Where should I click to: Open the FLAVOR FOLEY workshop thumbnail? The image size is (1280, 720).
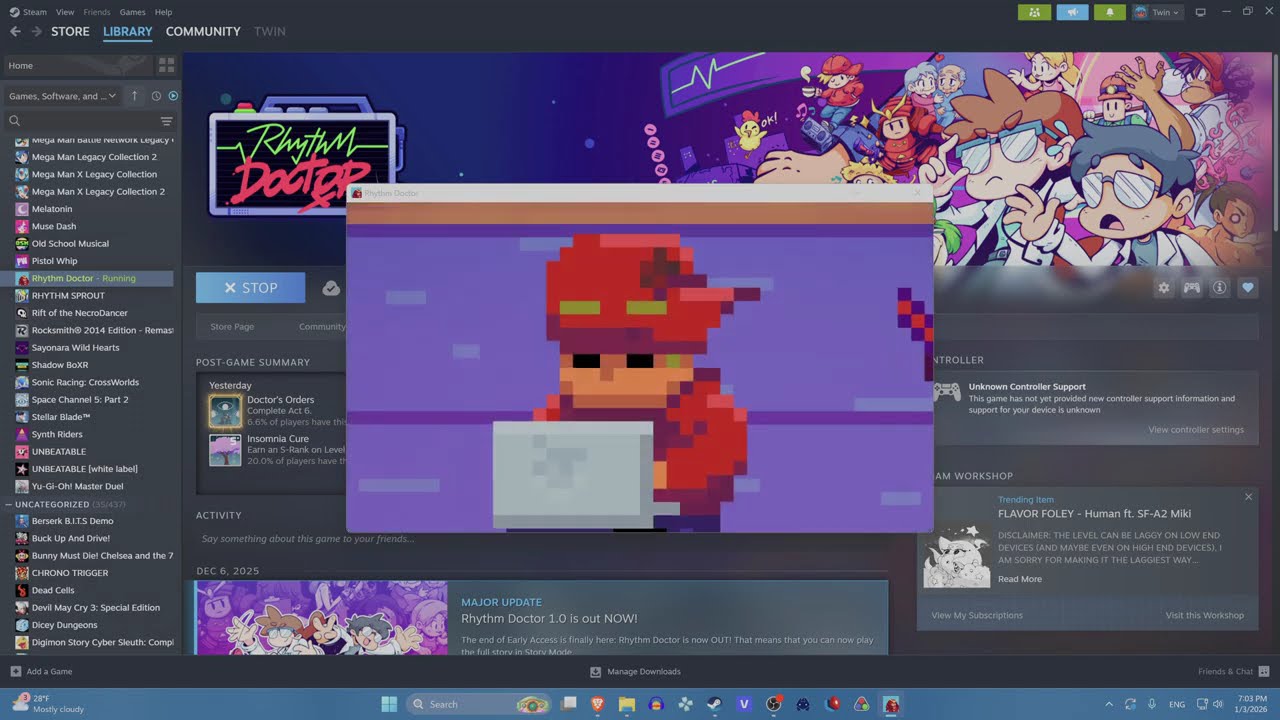point(957,556)
